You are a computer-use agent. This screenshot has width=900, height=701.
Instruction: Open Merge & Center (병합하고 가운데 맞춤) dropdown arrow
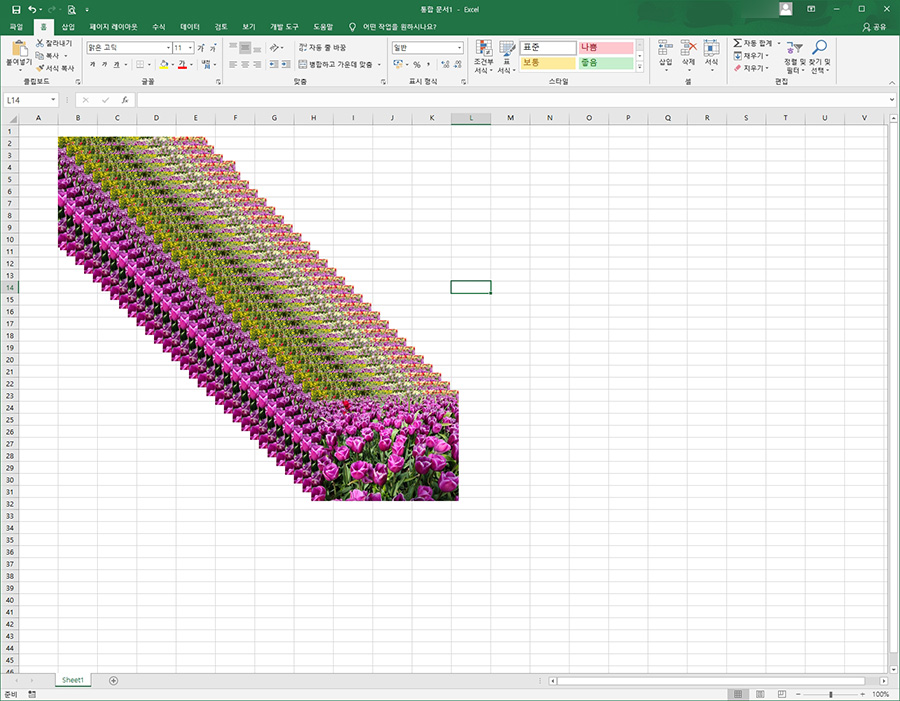tap(379, 64)
